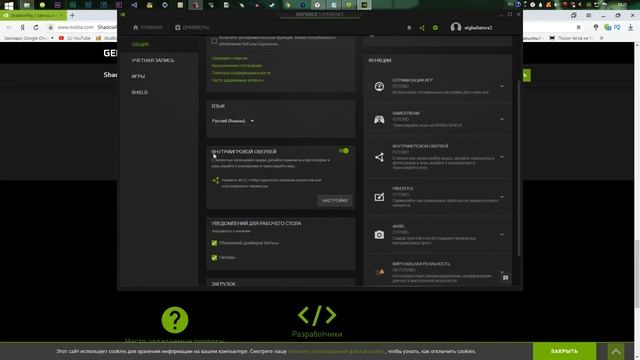Open the Разработчики link on webpage

[x=317, y=334]
